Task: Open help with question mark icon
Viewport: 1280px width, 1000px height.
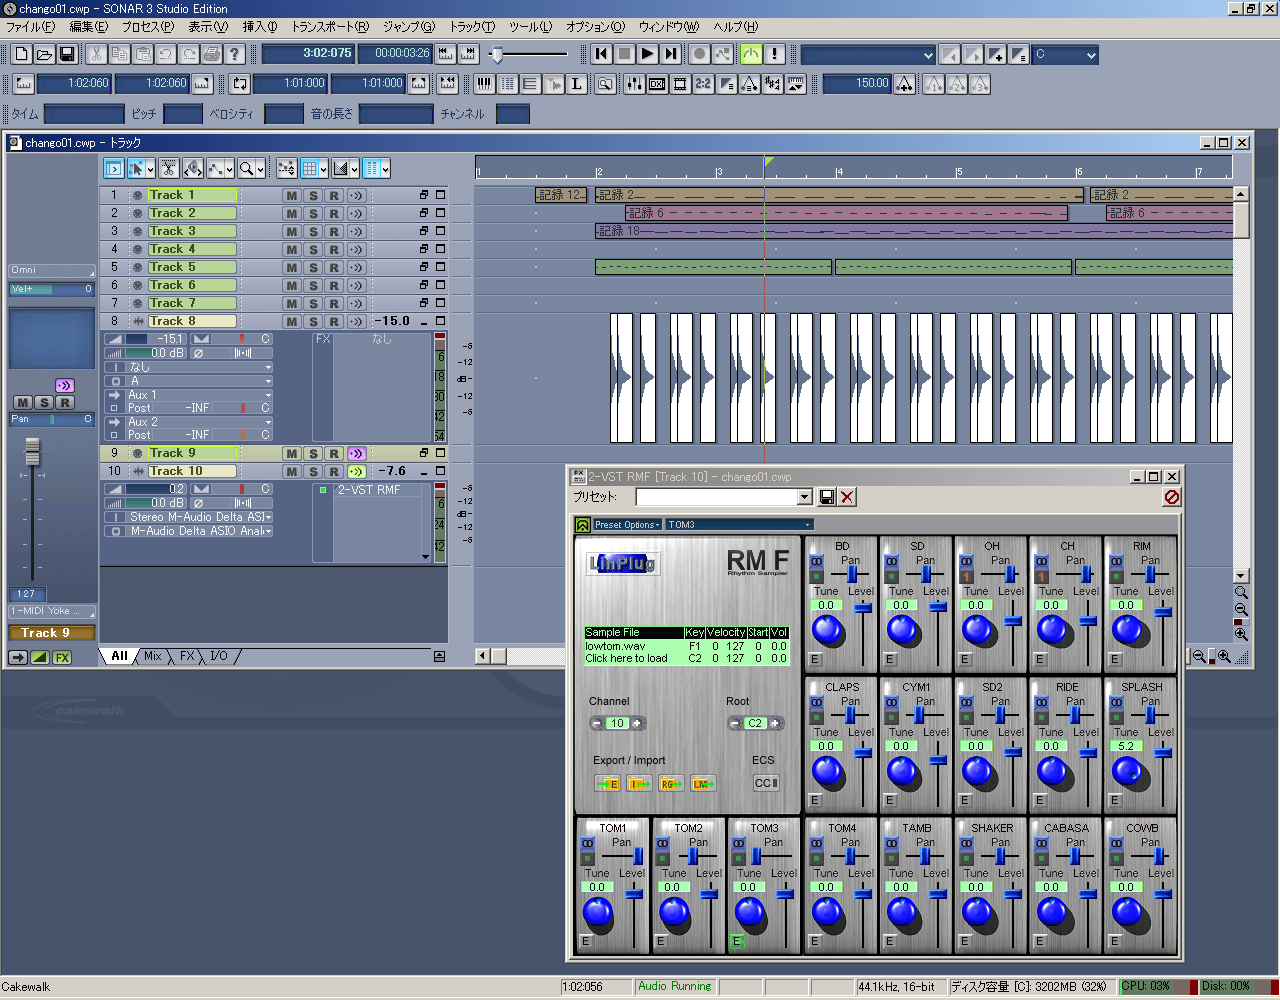Action: [x=235, y=54]
